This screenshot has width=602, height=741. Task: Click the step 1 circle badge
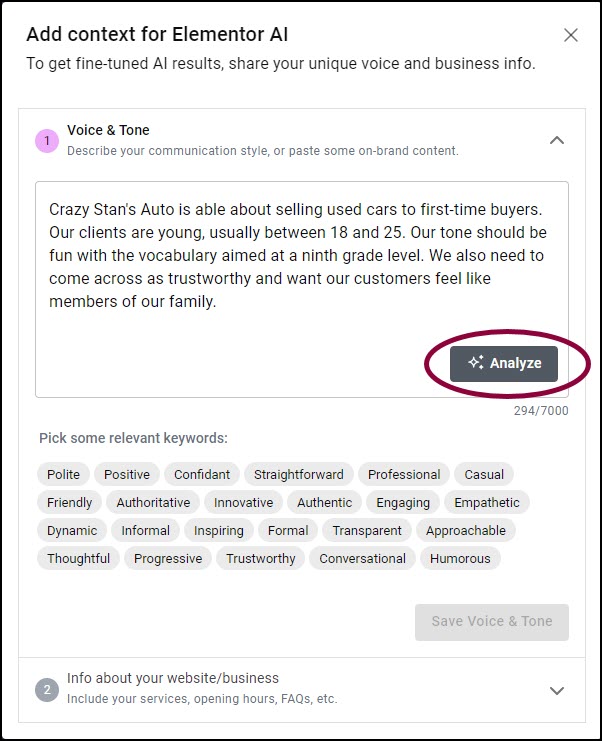click(47, 140)
